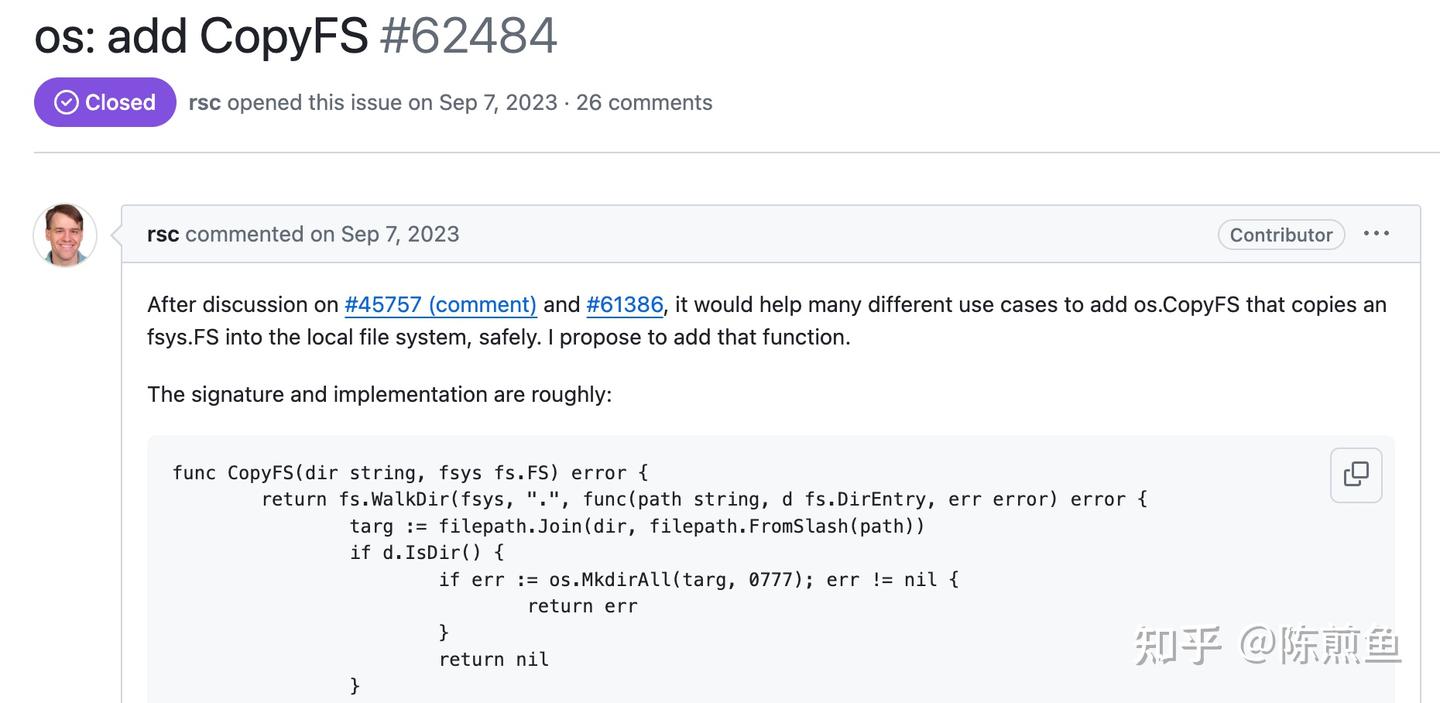
Task: Open rsc username in the comment header
Action: (x=163, y=234)
